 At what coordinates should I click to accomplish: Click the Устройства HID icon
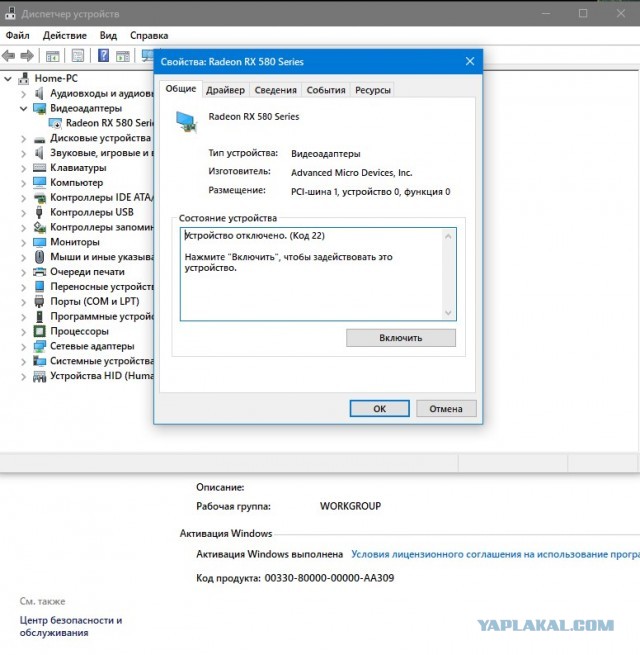(x=39, y=376)
